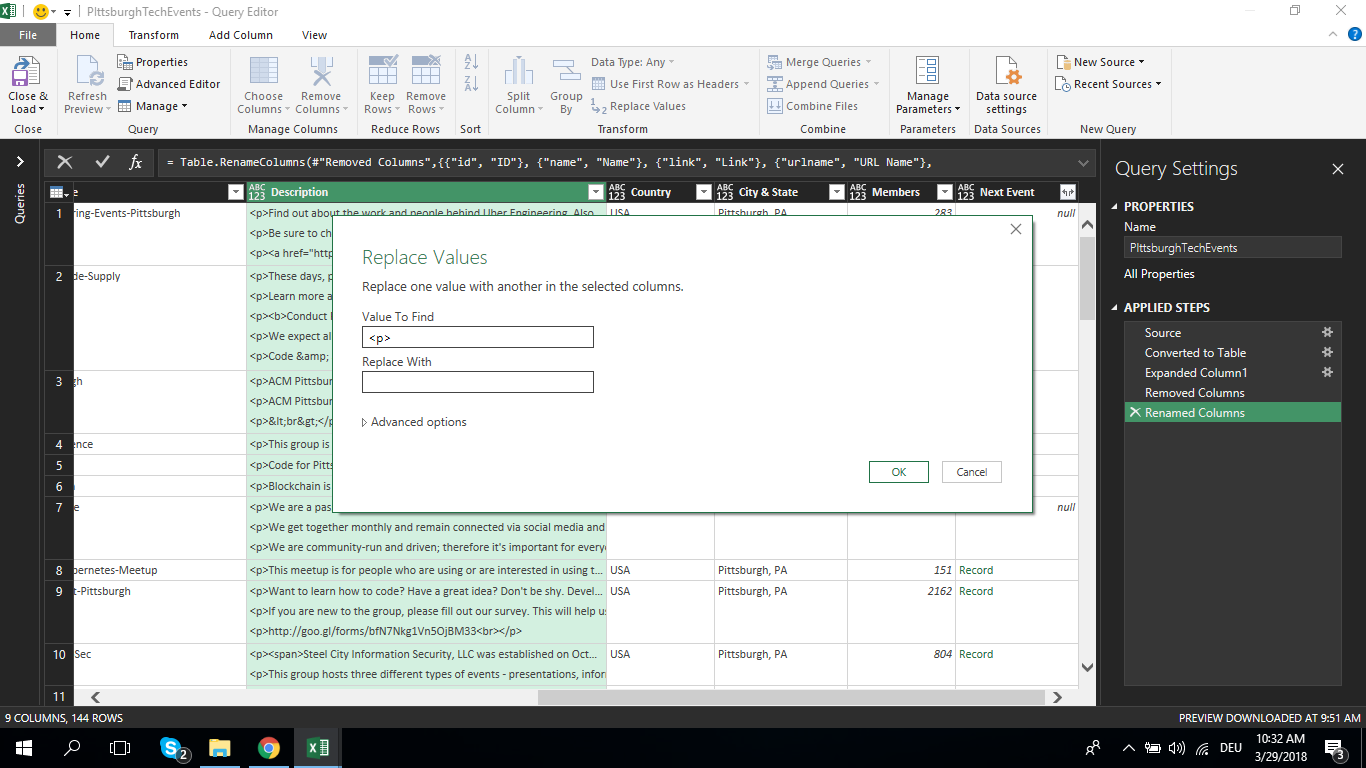The width and height of the screenshot is (1366, 768).
Task: Open the Expanded Column1 step settings gear
Action: click(1327, 372)
